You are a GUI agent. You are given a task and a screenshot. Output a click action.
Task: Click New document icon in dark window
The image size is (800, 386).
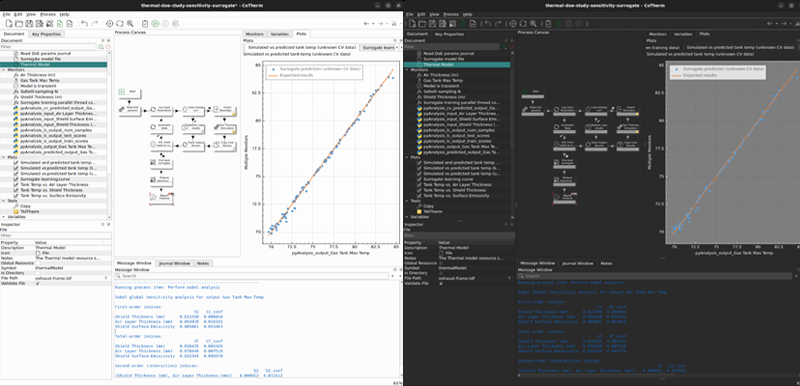[x=412, y=24]
